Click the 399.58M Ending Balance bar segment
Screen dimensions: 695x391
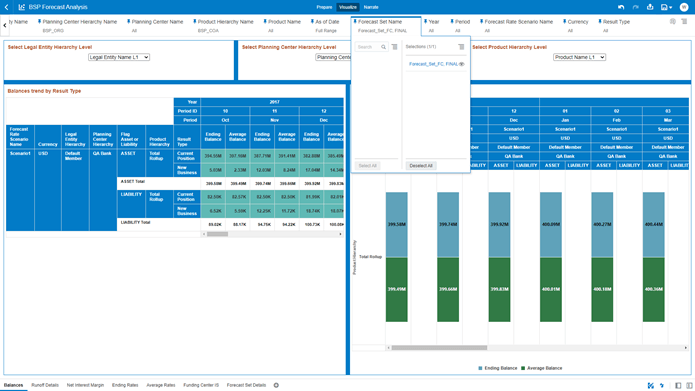397,225
